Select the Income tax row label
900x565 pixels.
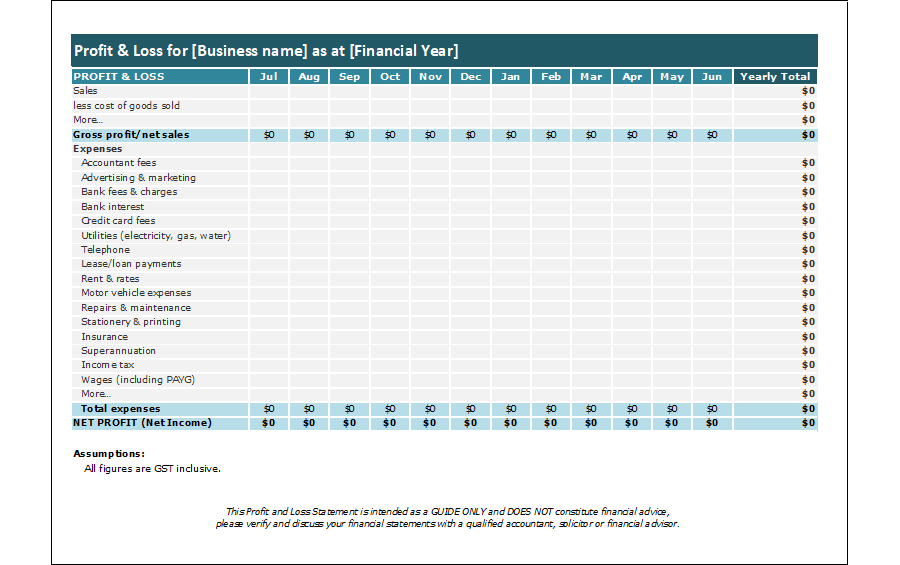point(108,365)
